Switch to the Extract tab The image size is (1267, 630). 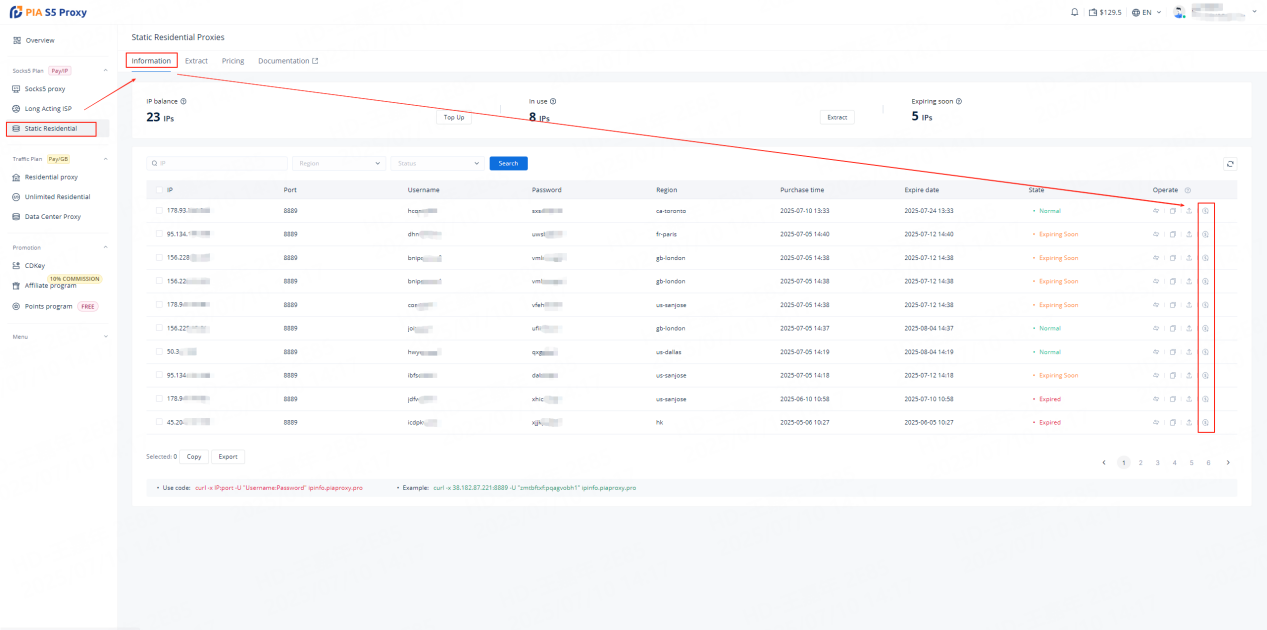coord(196,61)
